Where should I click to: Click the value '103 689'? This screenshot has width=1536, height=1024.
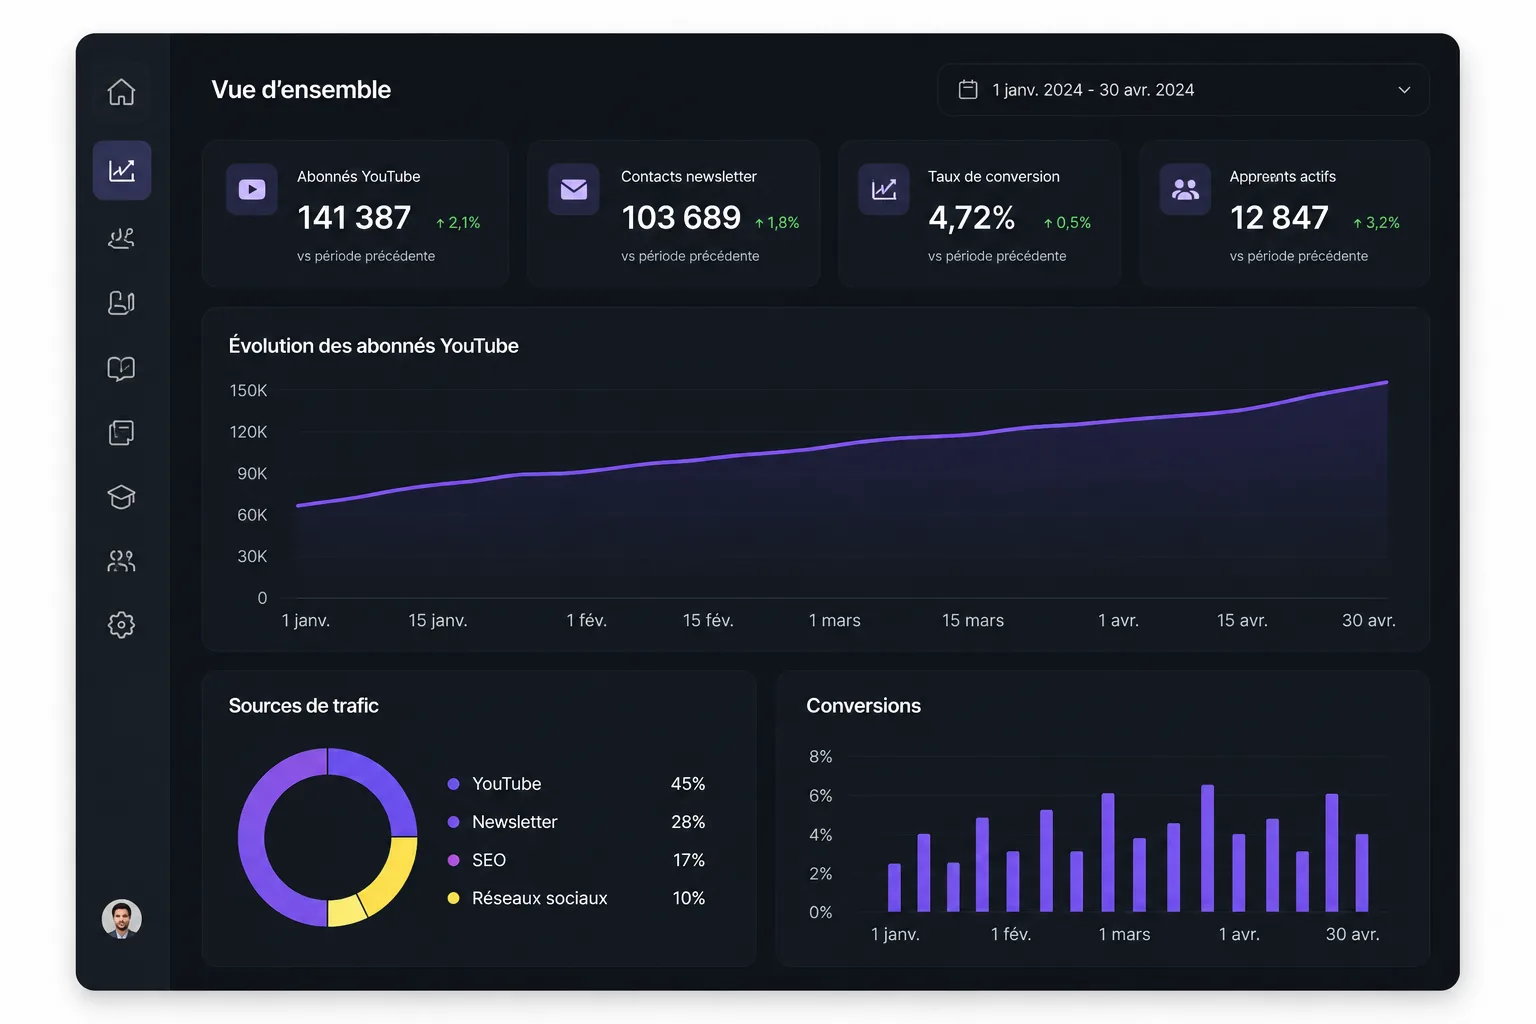point(681,217)
